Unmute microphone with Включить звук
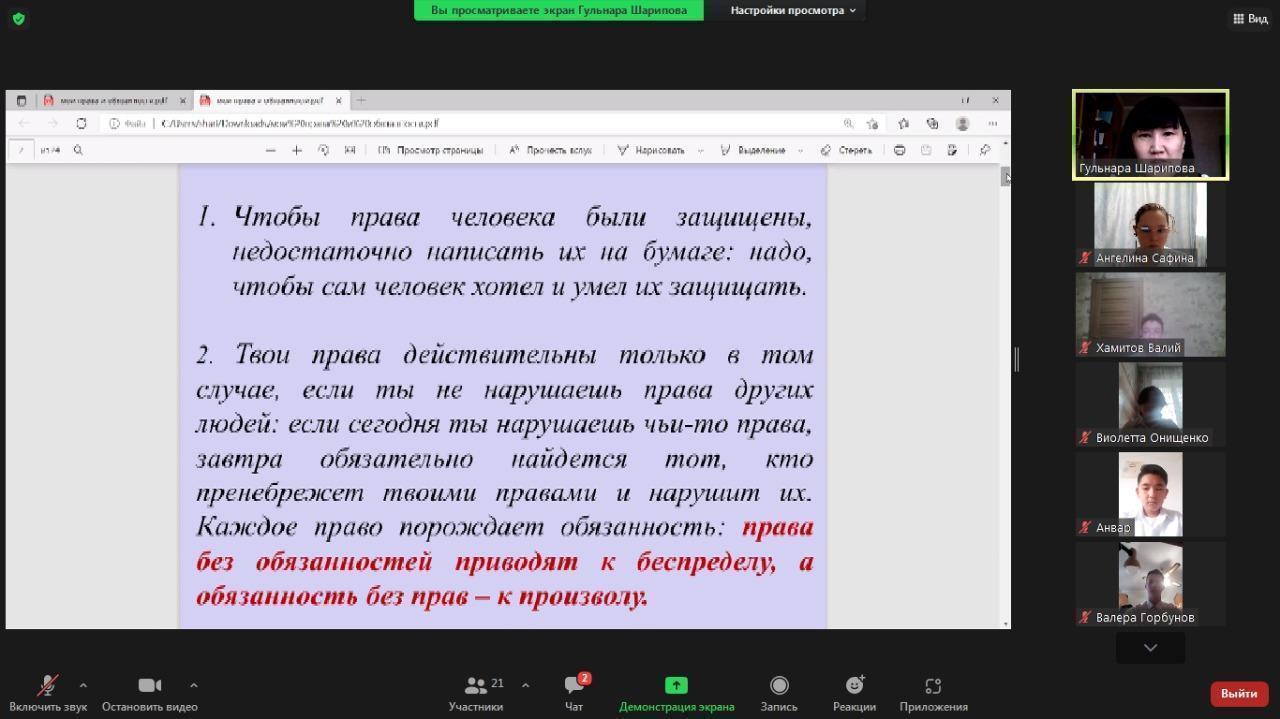 (48, 693)
